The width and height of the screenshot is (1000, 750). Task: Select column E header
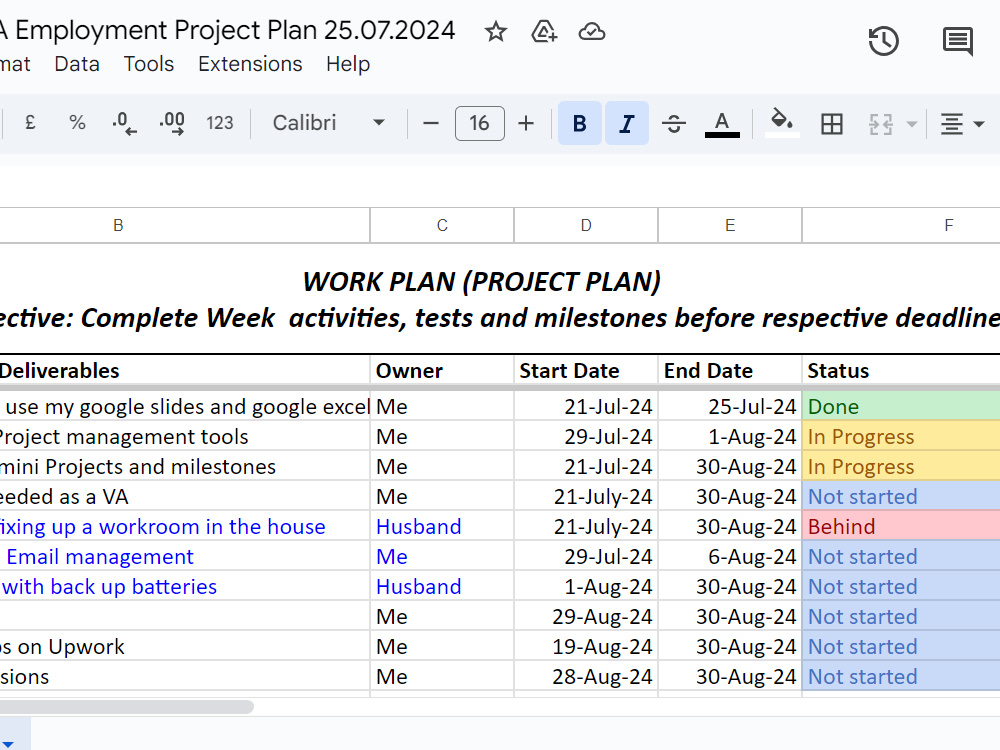click(x=730, y=225)
